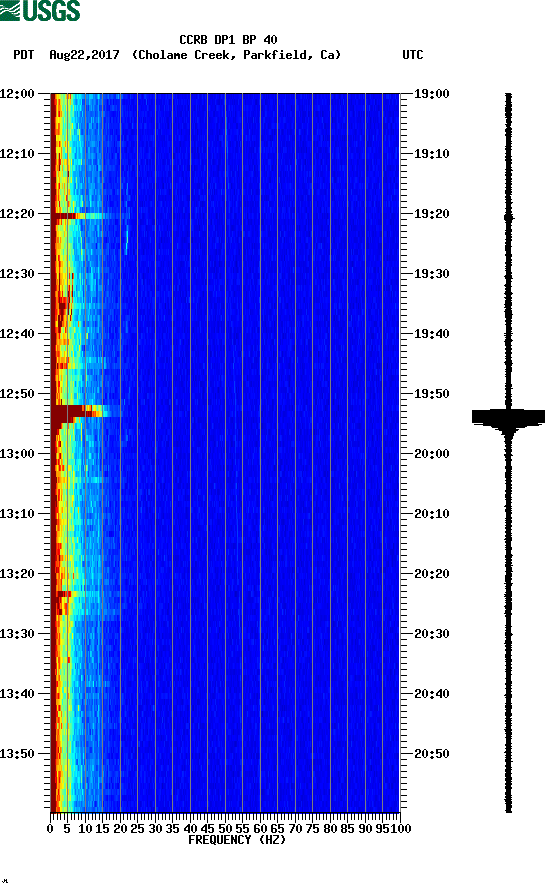The height and width of the screenshot is (892, 552).
Task: Click the '12:20' PDT time label
Action: pyautogui.click(x=17, y=214)
